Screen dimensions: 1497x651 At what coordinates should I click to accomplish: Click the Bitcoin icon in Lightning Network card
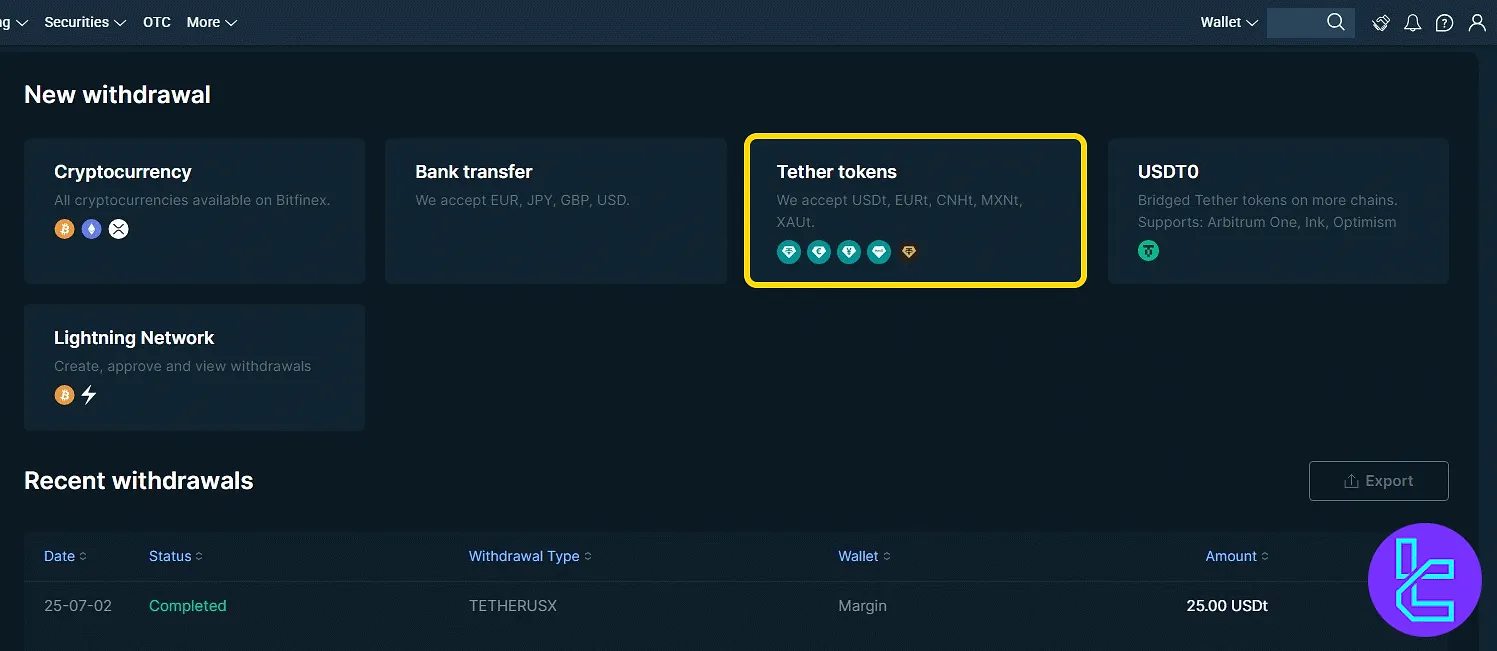pyautogui.click(x=64, y=395)
